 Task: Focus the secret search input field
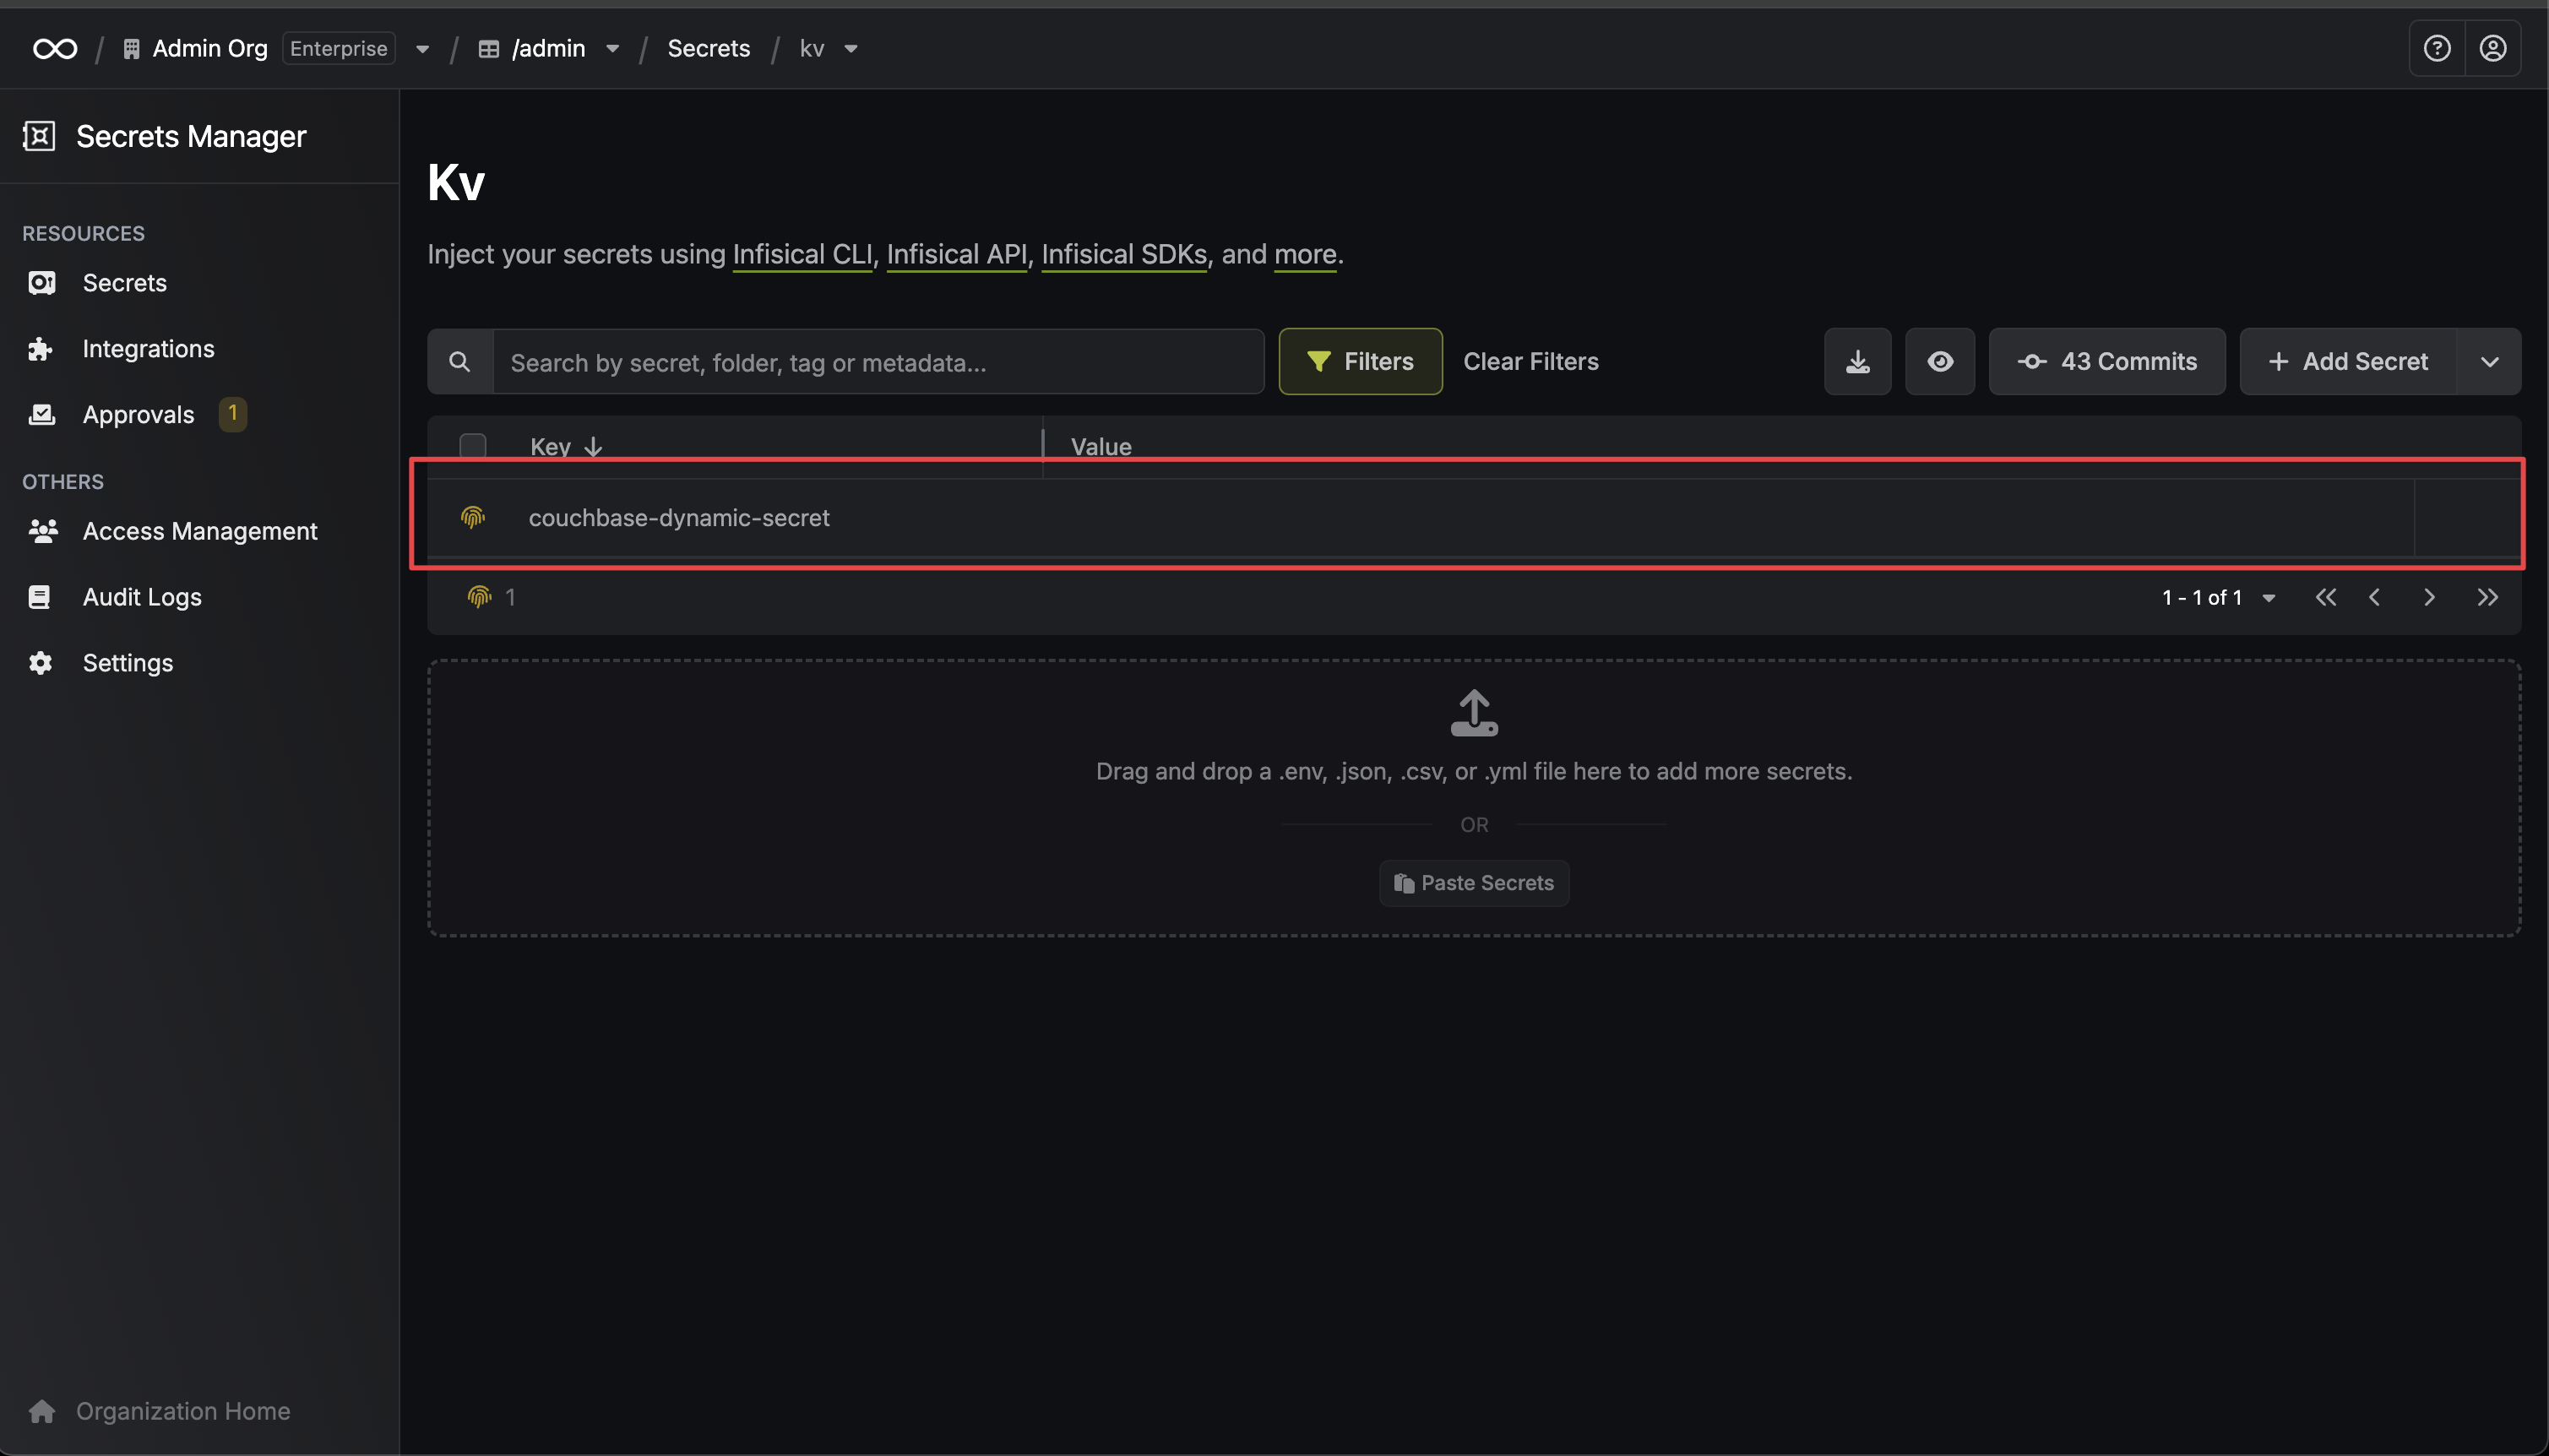pyautogui.click(x=878, y=361)
